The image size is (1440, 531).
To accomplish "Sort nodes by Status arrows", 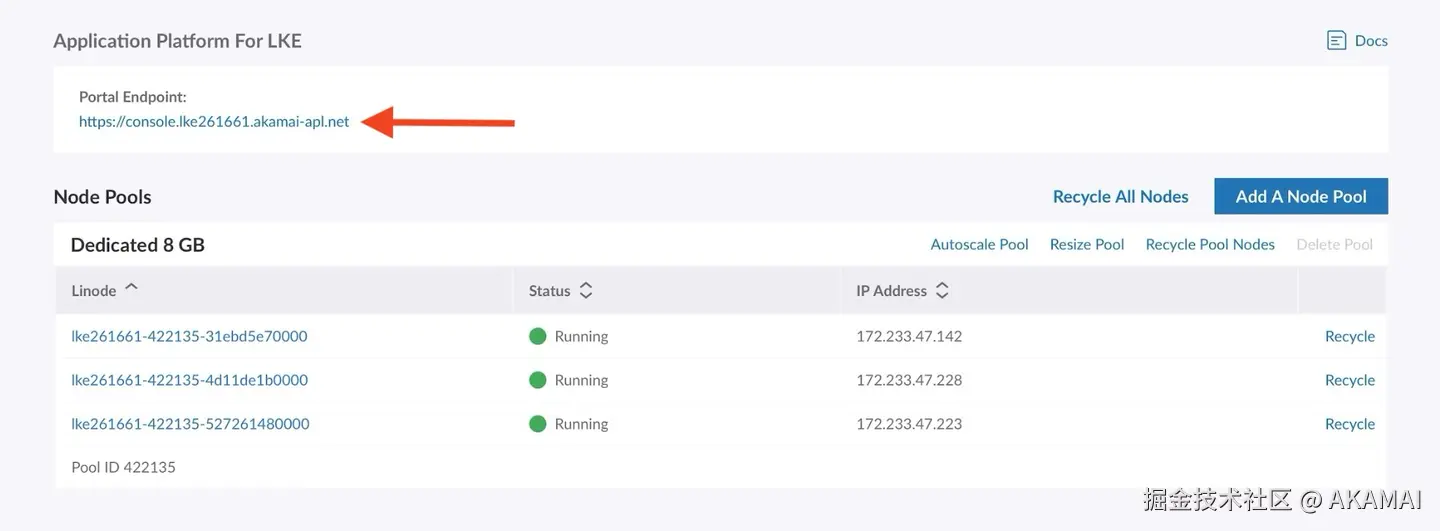I will 586,291.
